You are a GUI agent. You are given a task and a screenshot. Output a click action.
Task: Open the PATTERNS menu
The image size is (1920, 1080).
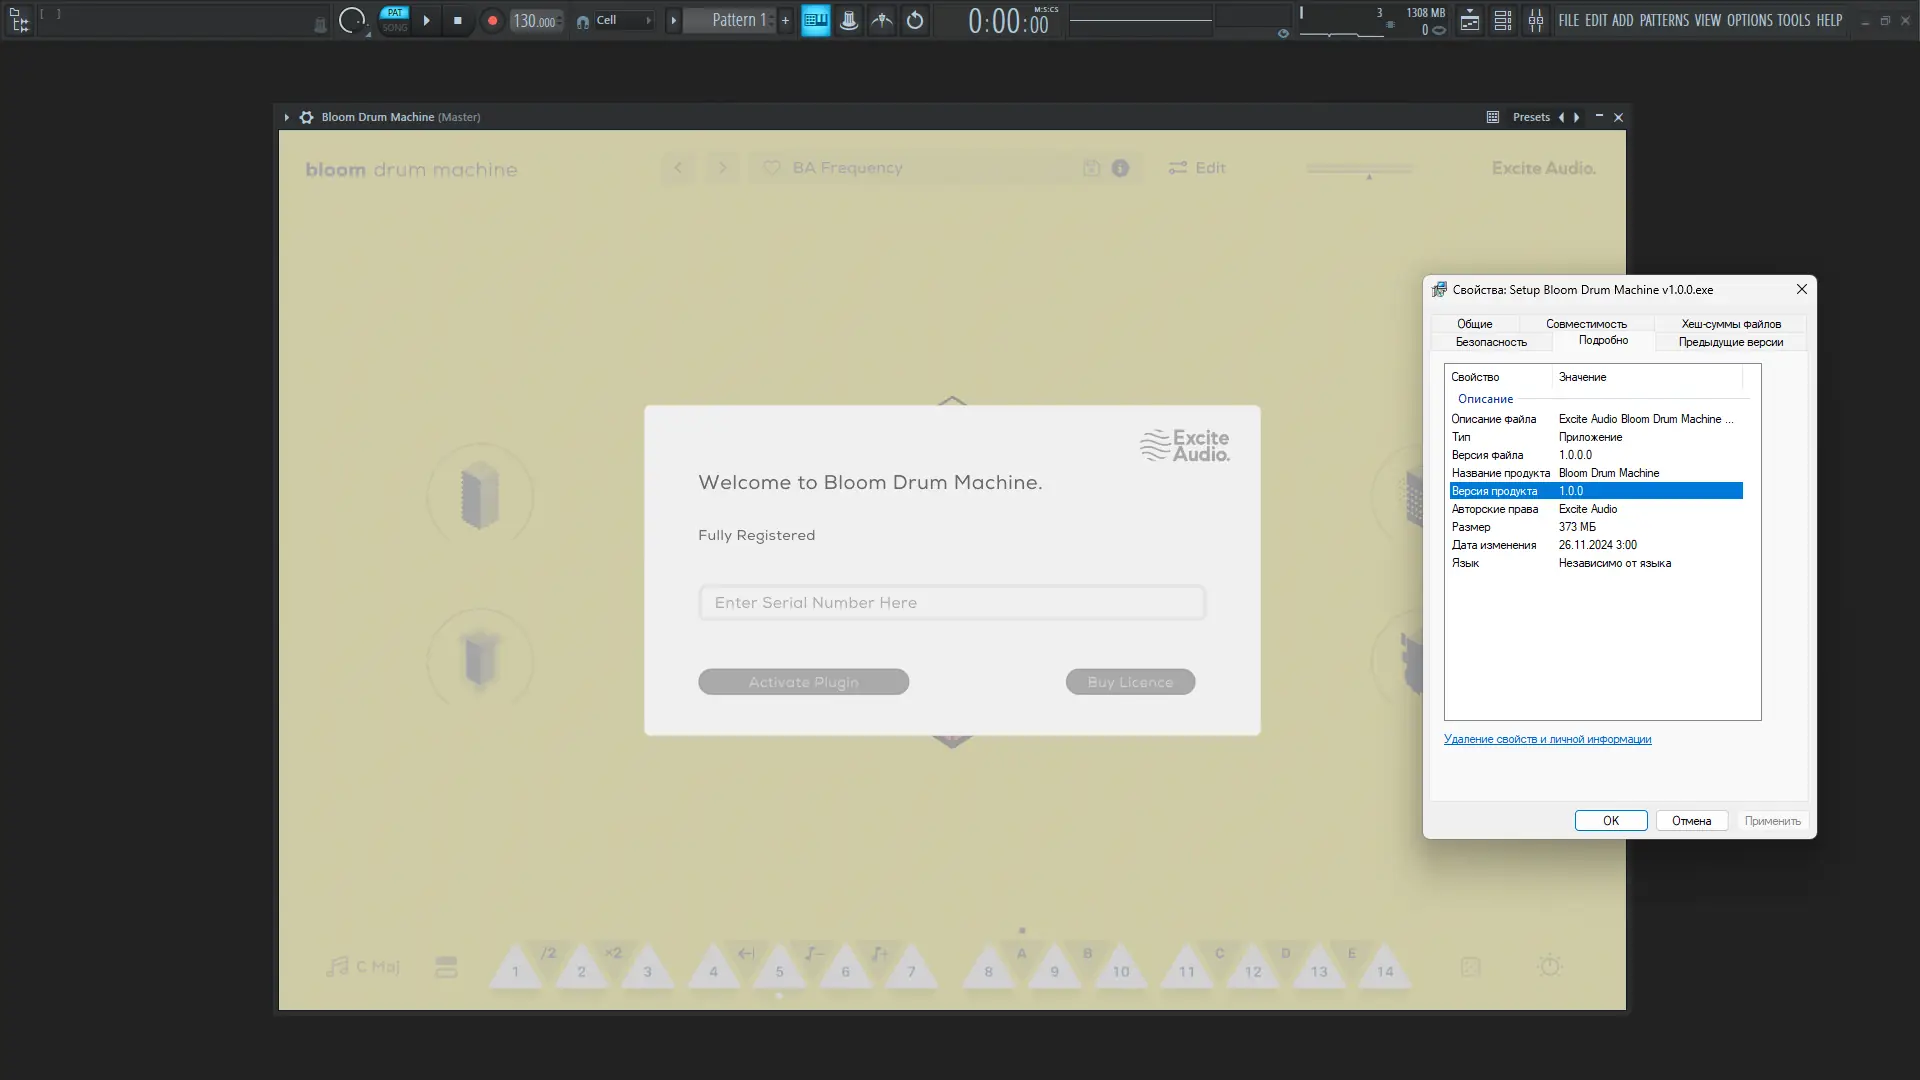click(1664, 20)
